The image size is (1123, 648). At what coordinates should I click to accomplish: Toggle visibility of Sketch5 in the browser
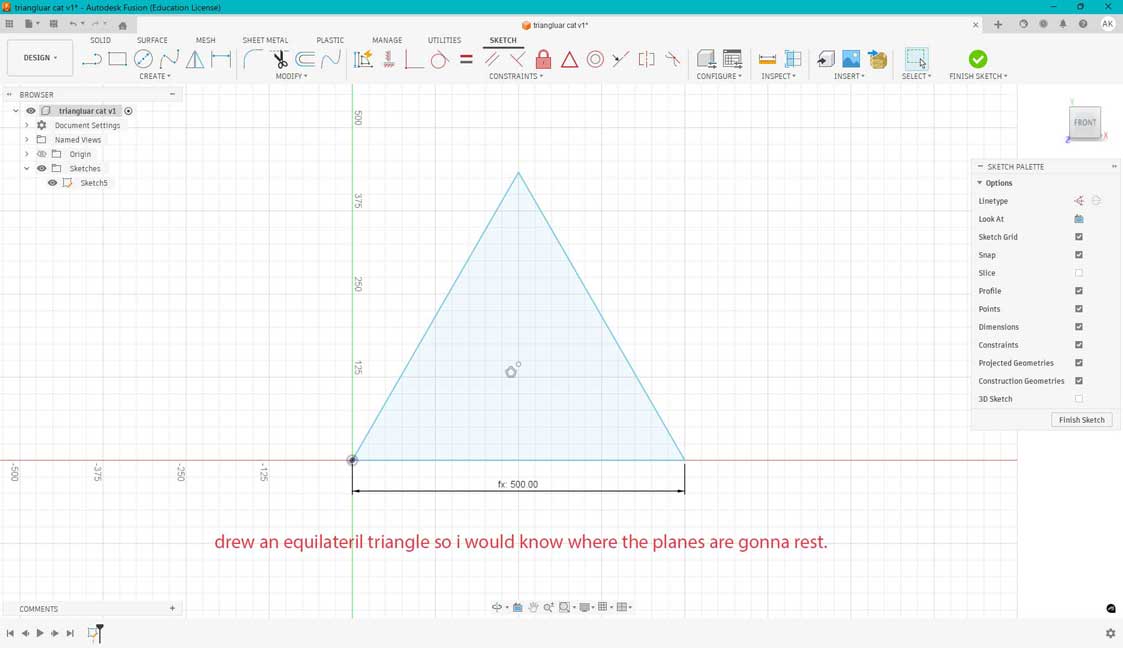tap(52, 182)
